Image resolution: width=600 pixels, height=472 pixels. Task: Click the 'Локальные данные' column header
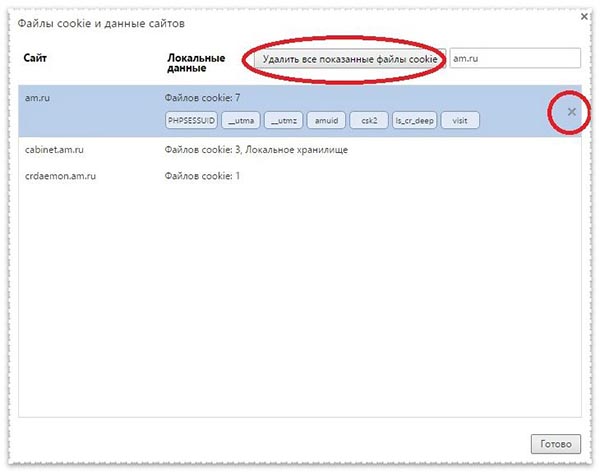tap(196, 63)
